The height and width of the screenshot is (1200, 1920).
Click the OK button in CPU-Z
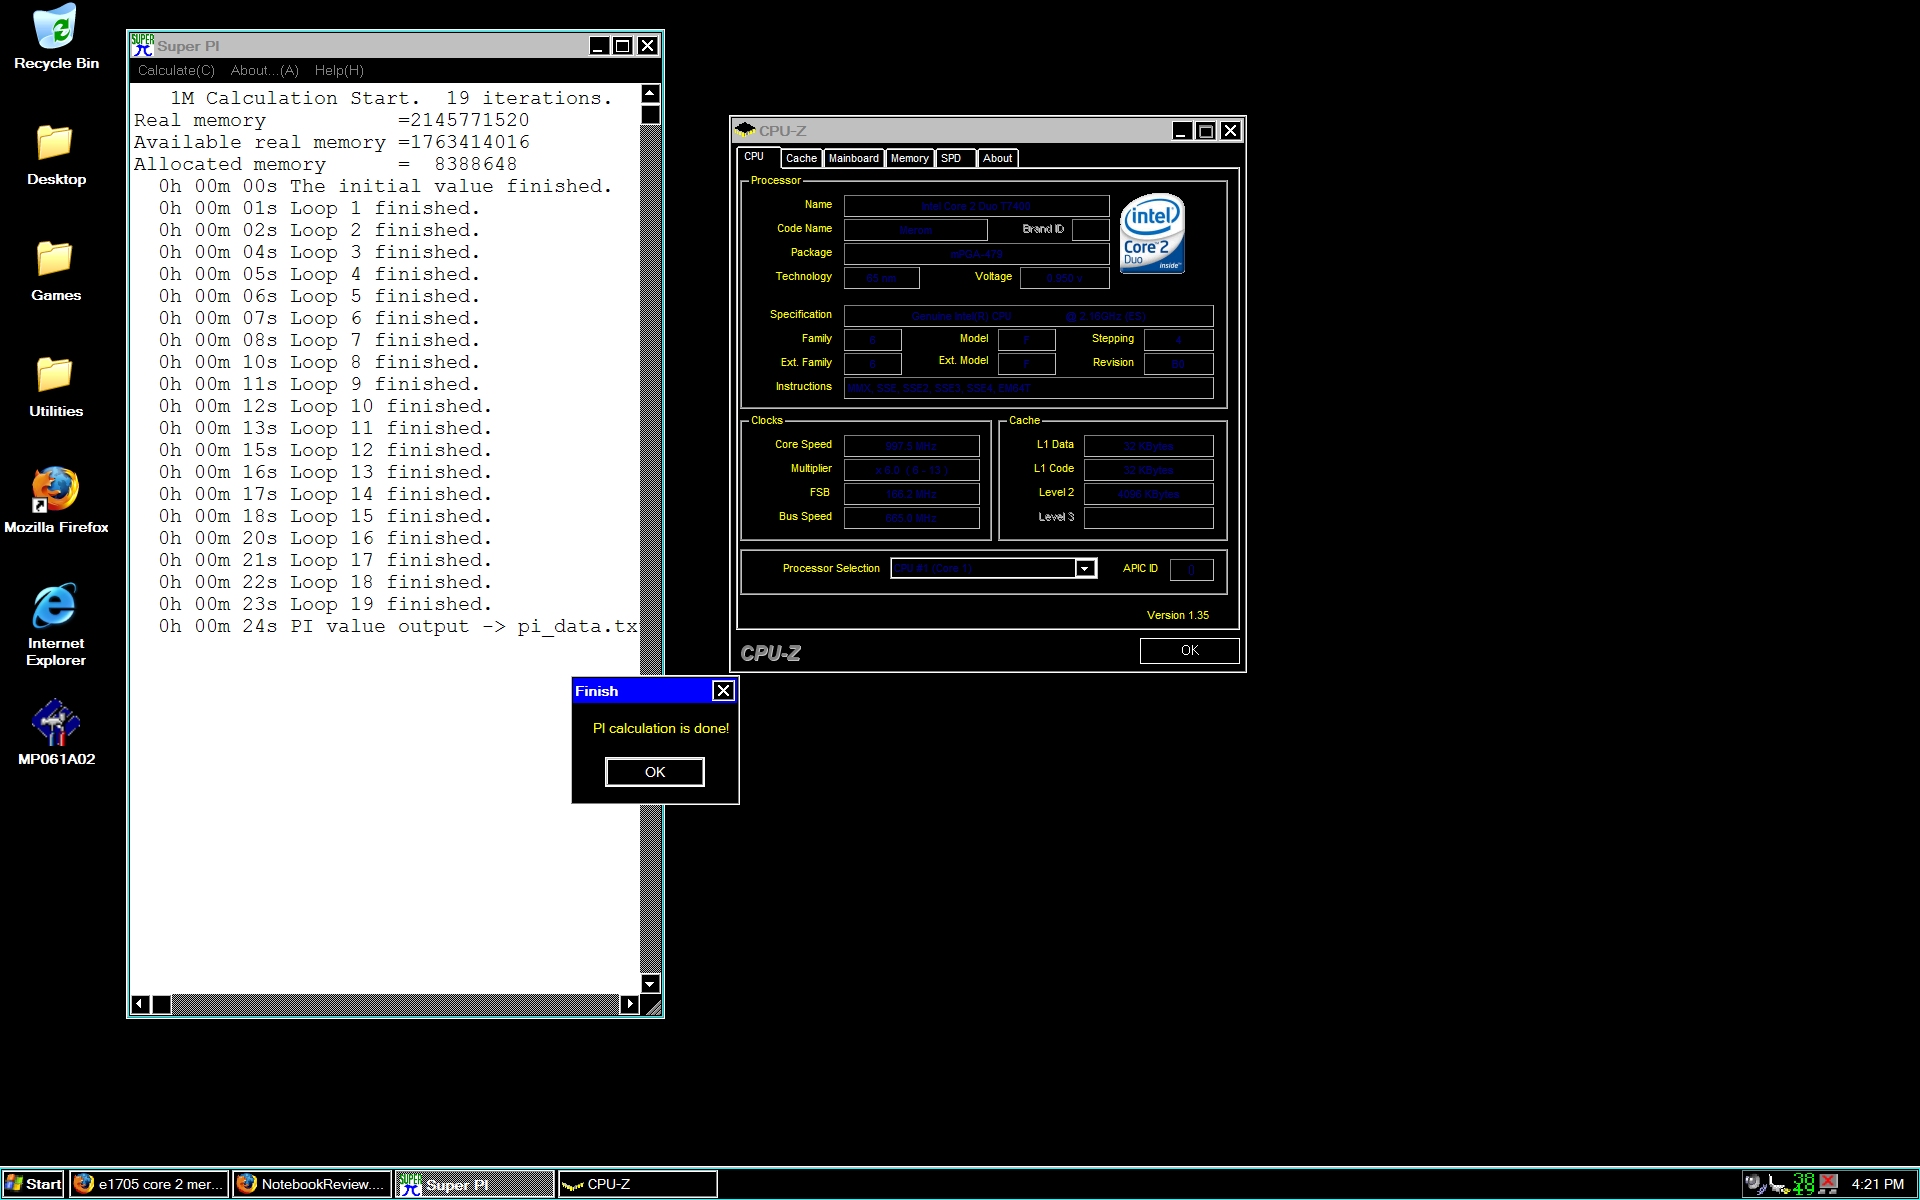click(x=1189, y=650)
